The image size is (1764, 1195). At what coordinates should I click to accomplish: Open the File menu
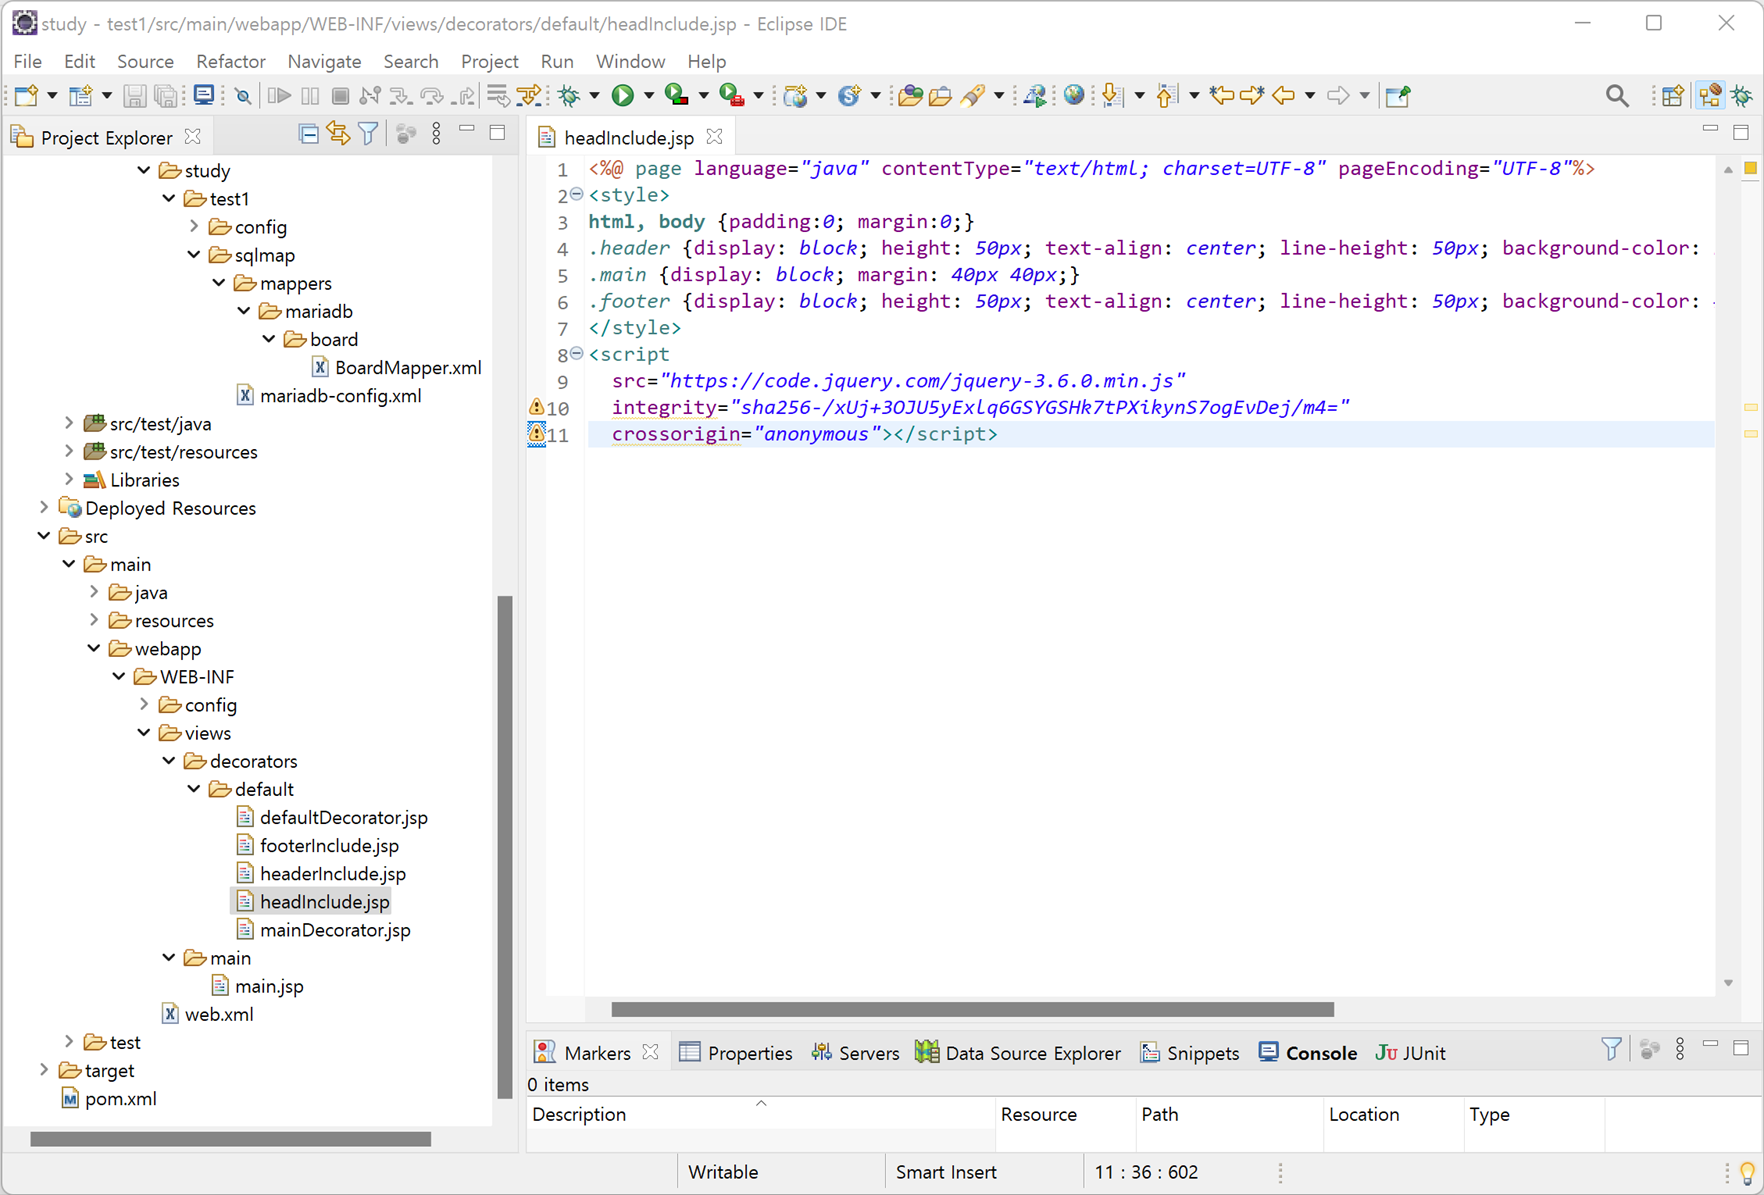(x=27, y=61)
